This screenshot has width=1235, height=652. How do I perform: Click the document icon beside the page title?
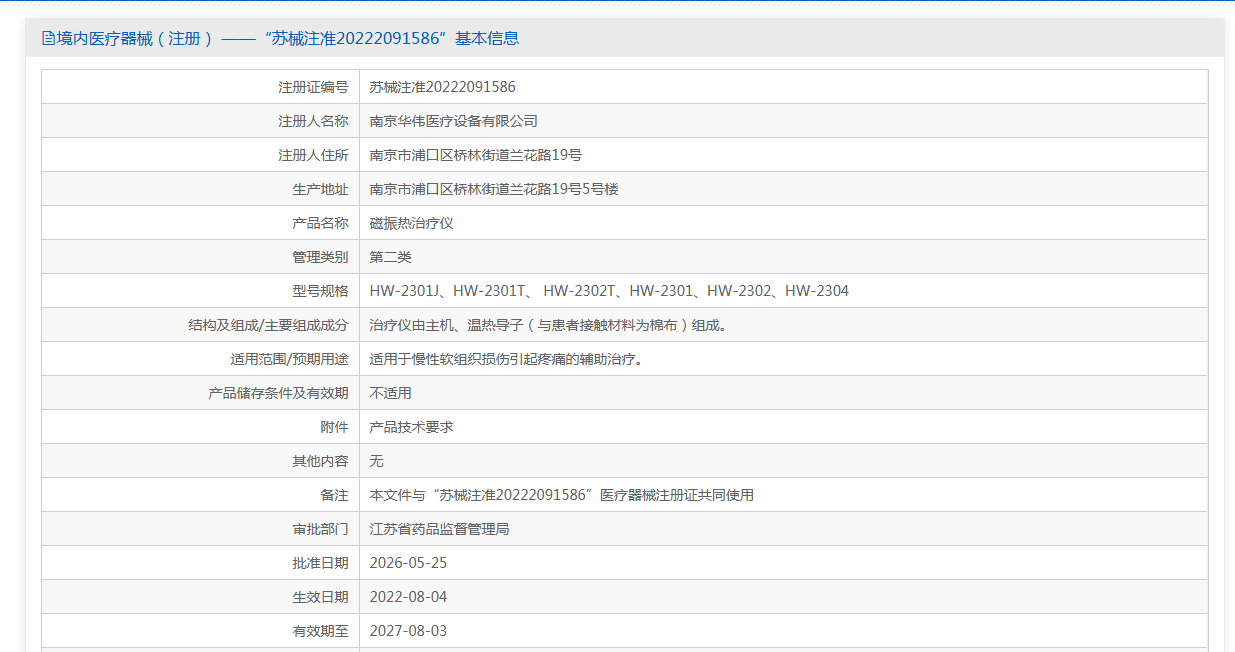pos(48,39)
